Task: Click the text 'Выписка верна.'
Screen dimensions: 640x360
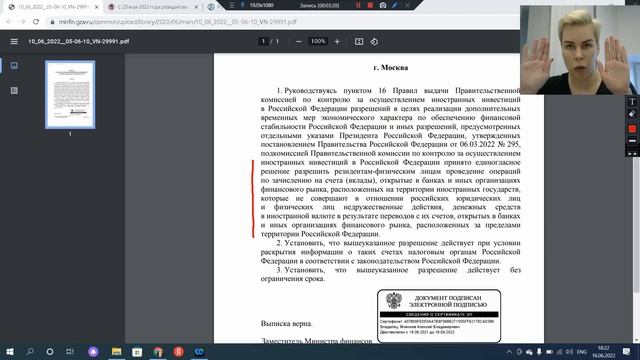Action: pos(287,324)
